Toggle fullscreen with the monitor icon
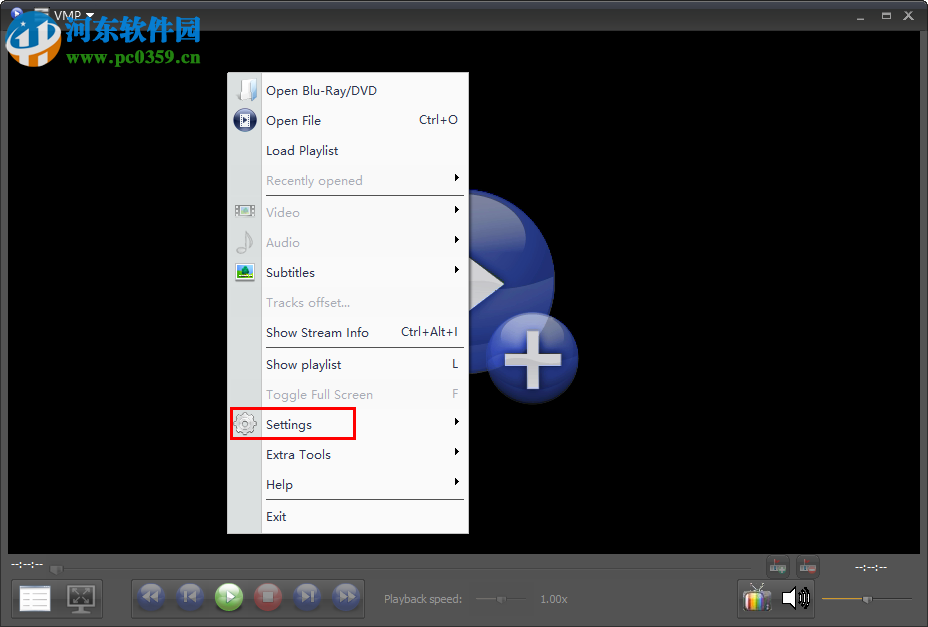The height and width of the screenshot is (627, 928). point(82,597)
